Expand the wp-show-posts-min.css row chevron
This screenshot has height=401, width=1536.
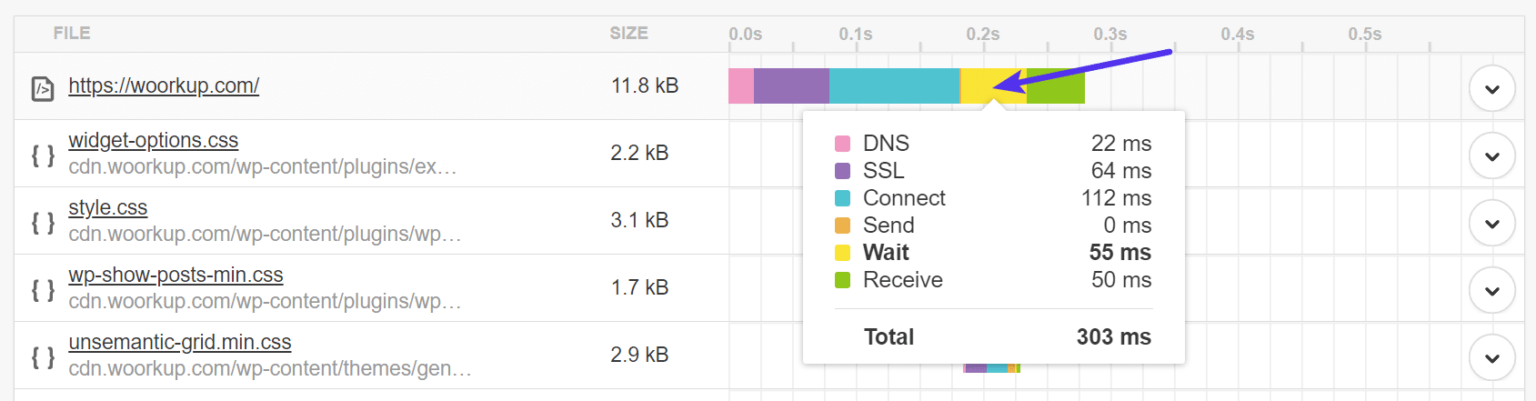(1492, 290)
